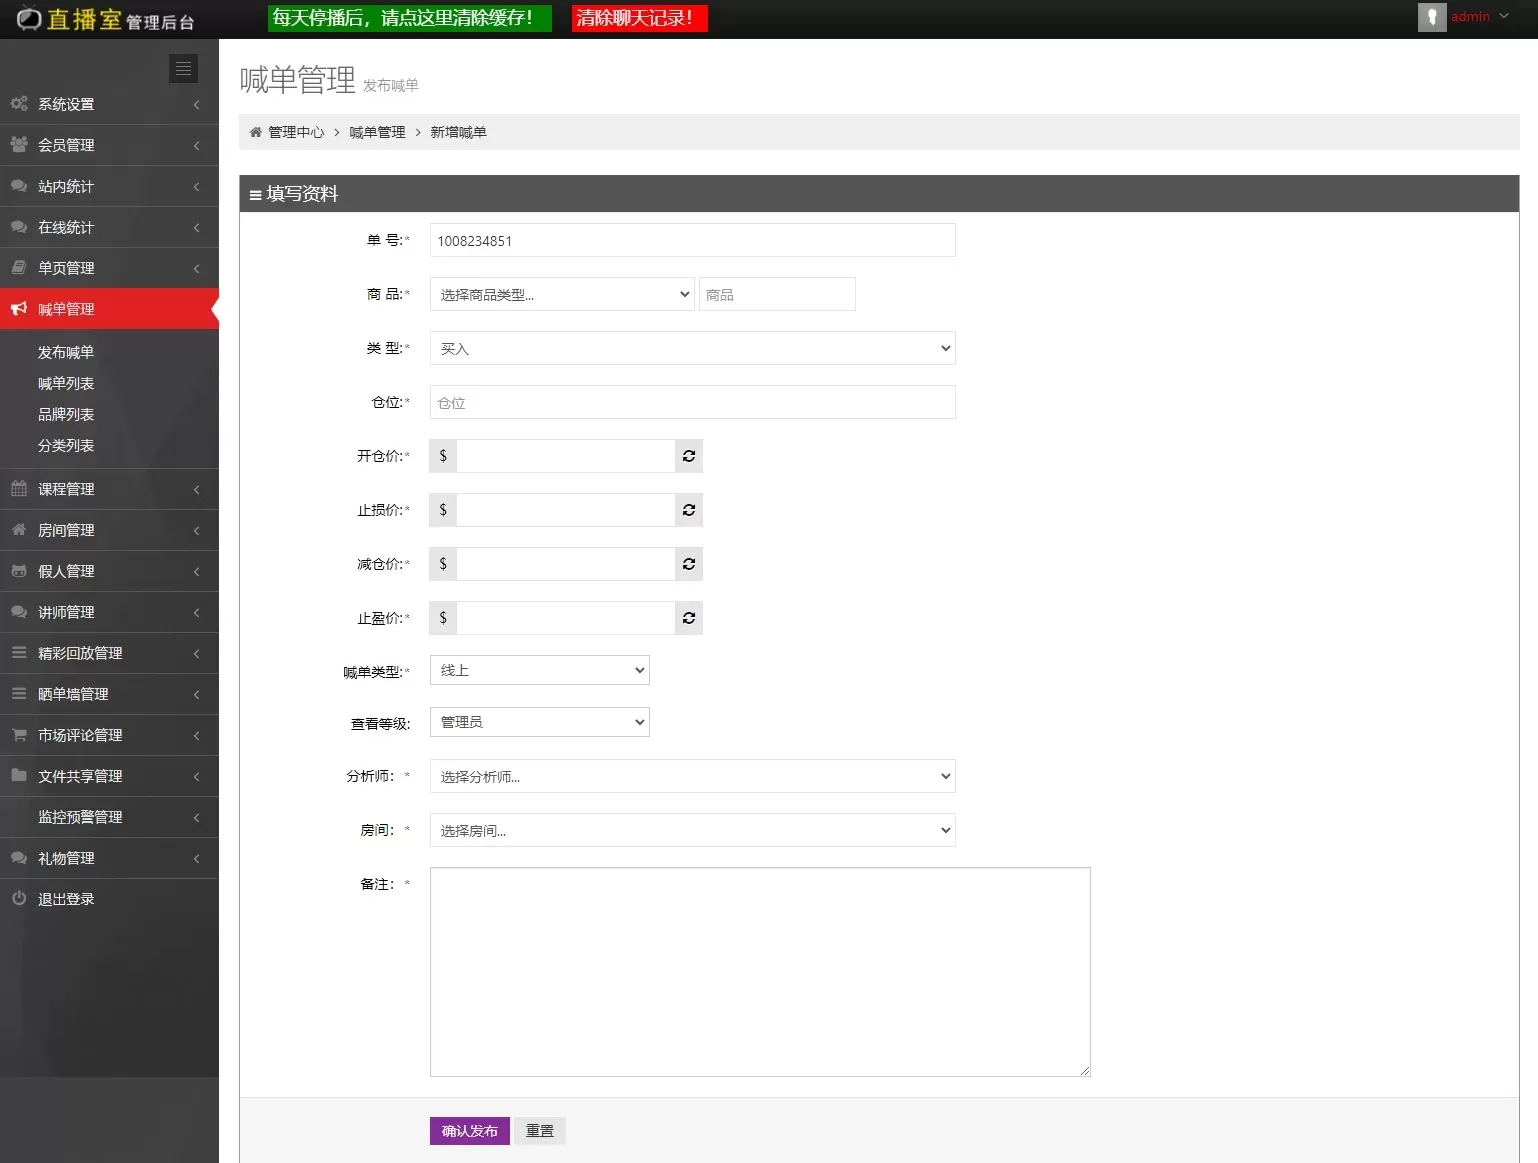Click the 确认发布 button
The height and width of the screenshot is (1163, 1538).
(469, 1130)
